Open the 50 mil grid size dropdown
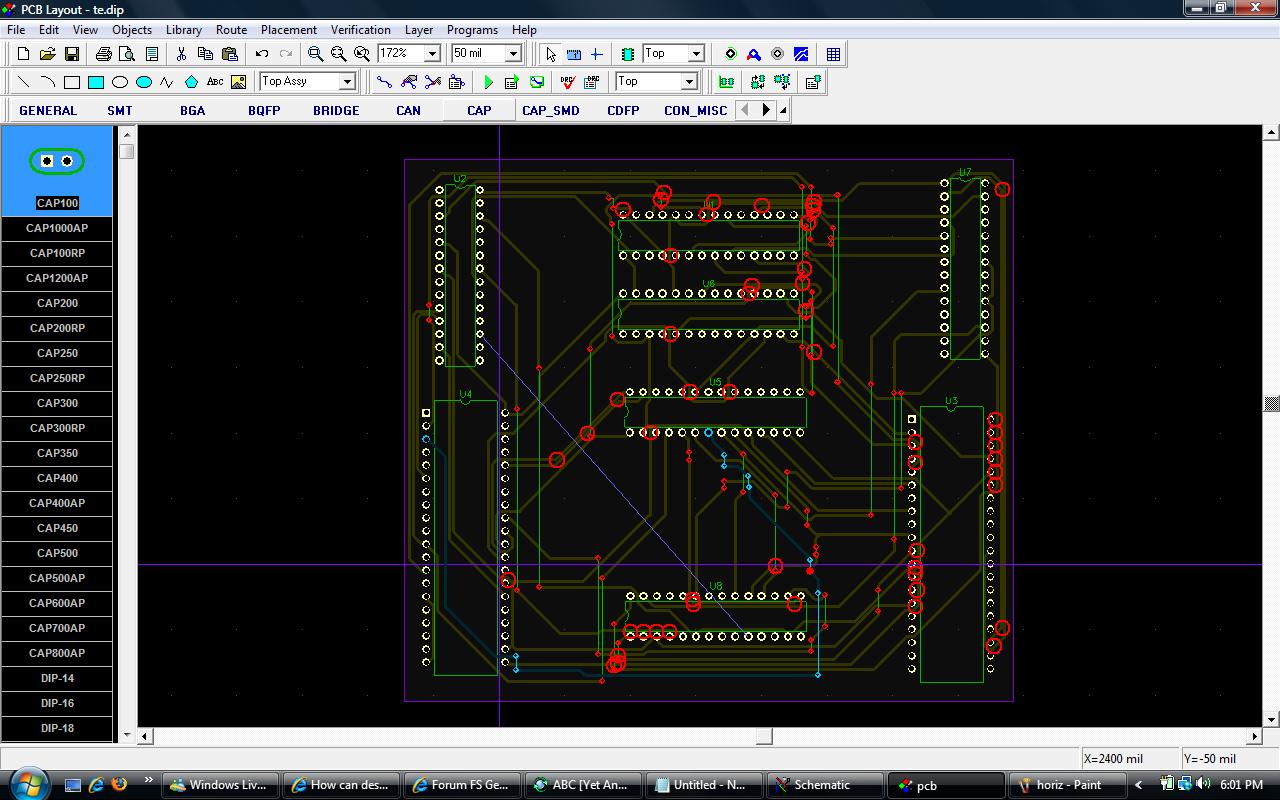Viewport: 1280px width, 800px height. pyautogui.click(x=513, y=54)
